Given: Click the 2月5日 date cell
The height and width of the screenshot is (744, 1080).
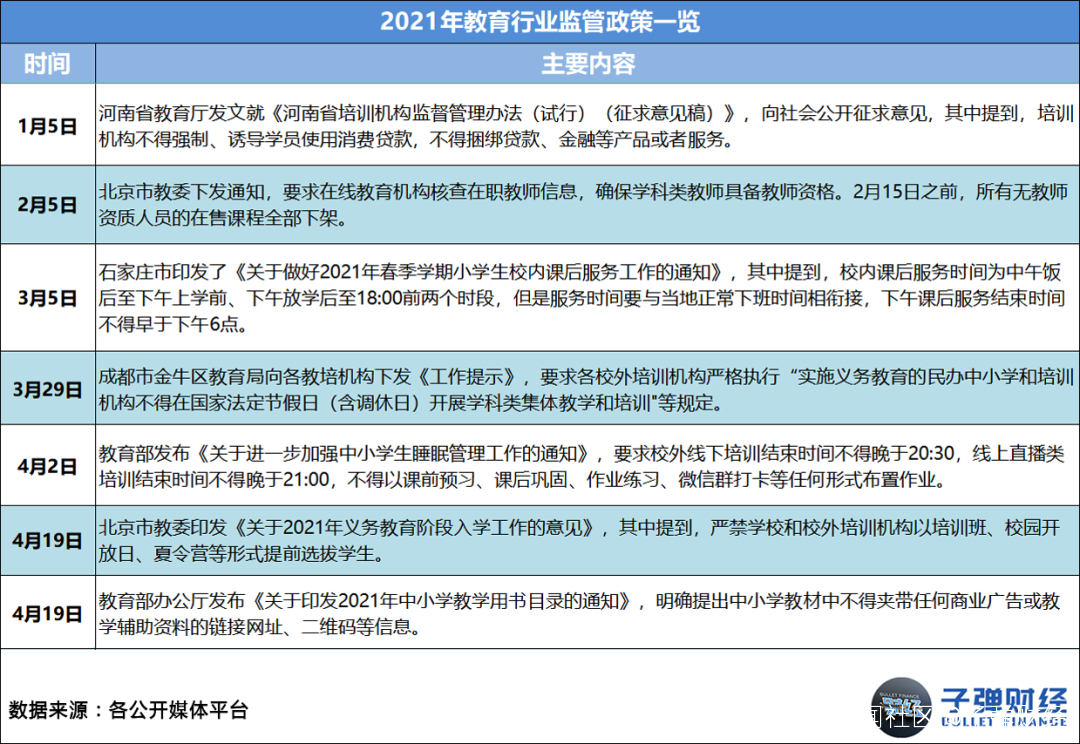Looking at the screenshot, I should 48,205.
